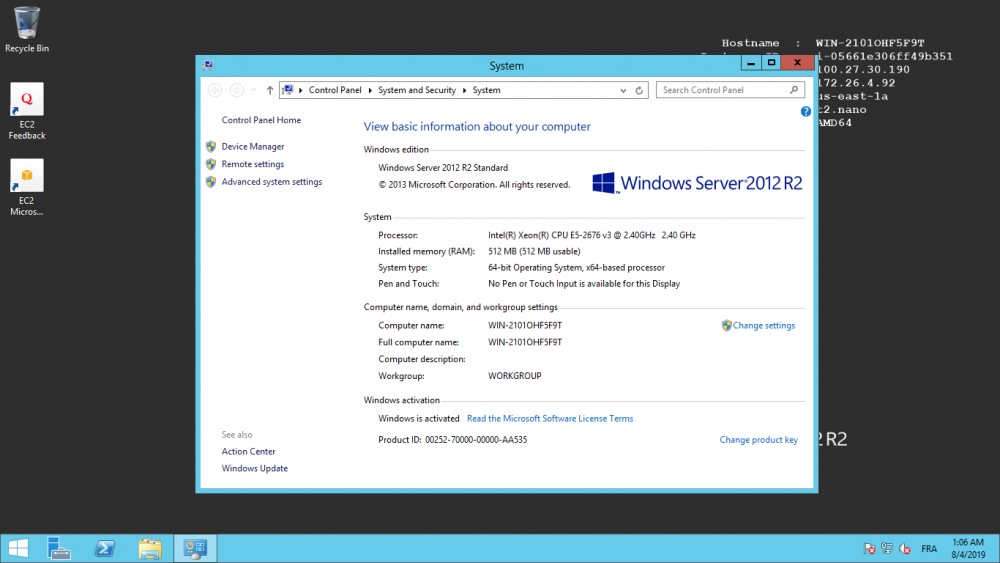Read the Microsoft Software License Terms
The width and height of the screenshot is (1000, 563).
[550, 419]
